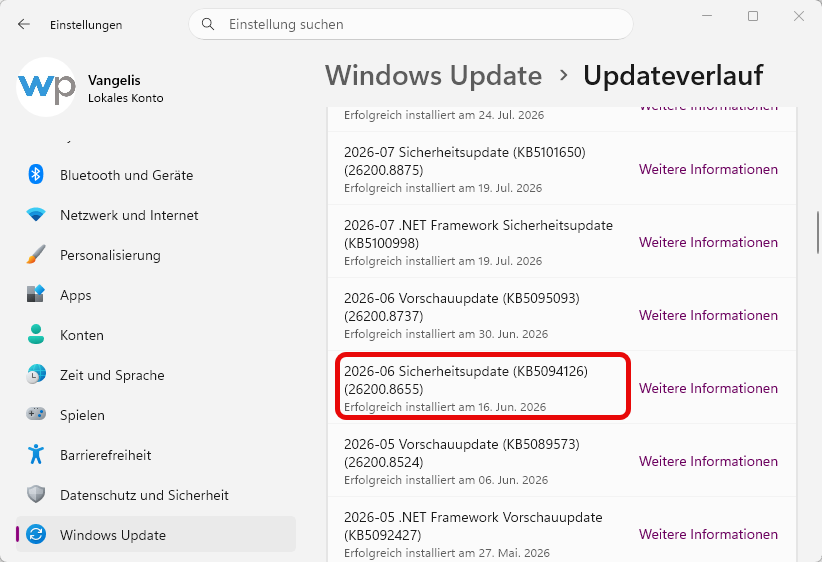Click the Bluetooth icon in sidebar
This screenshot has width=822, height=562.
[x=36, y=174]
